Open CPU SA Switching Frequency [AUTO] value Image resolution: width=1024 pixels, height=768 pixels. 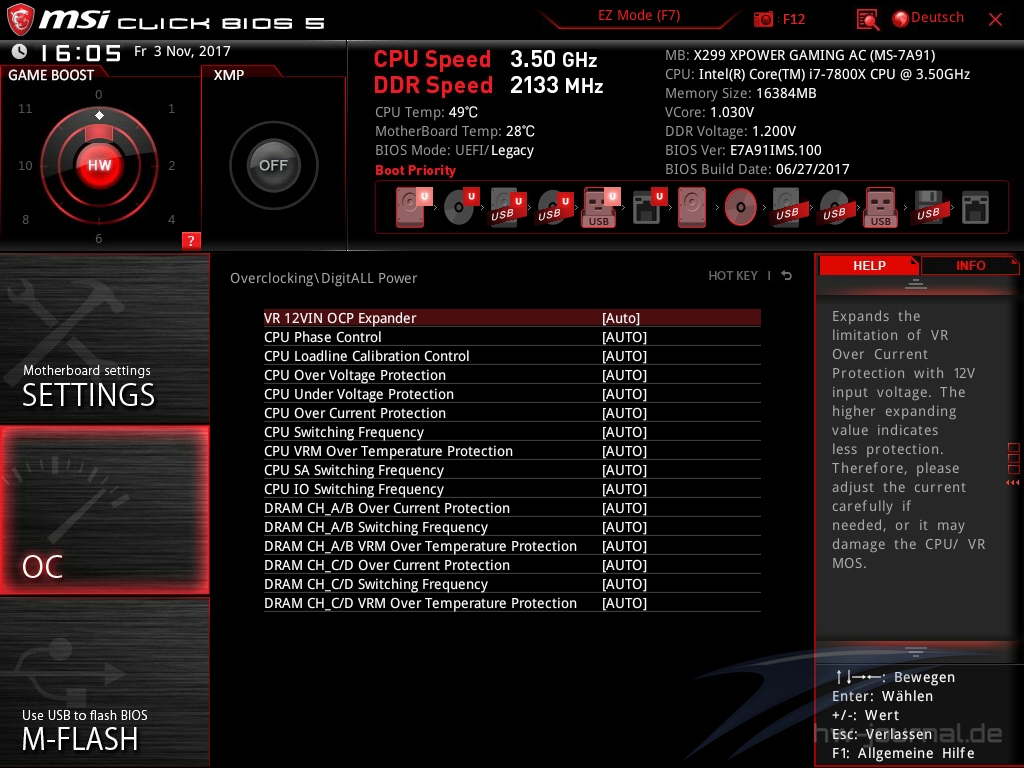(624, 470)
